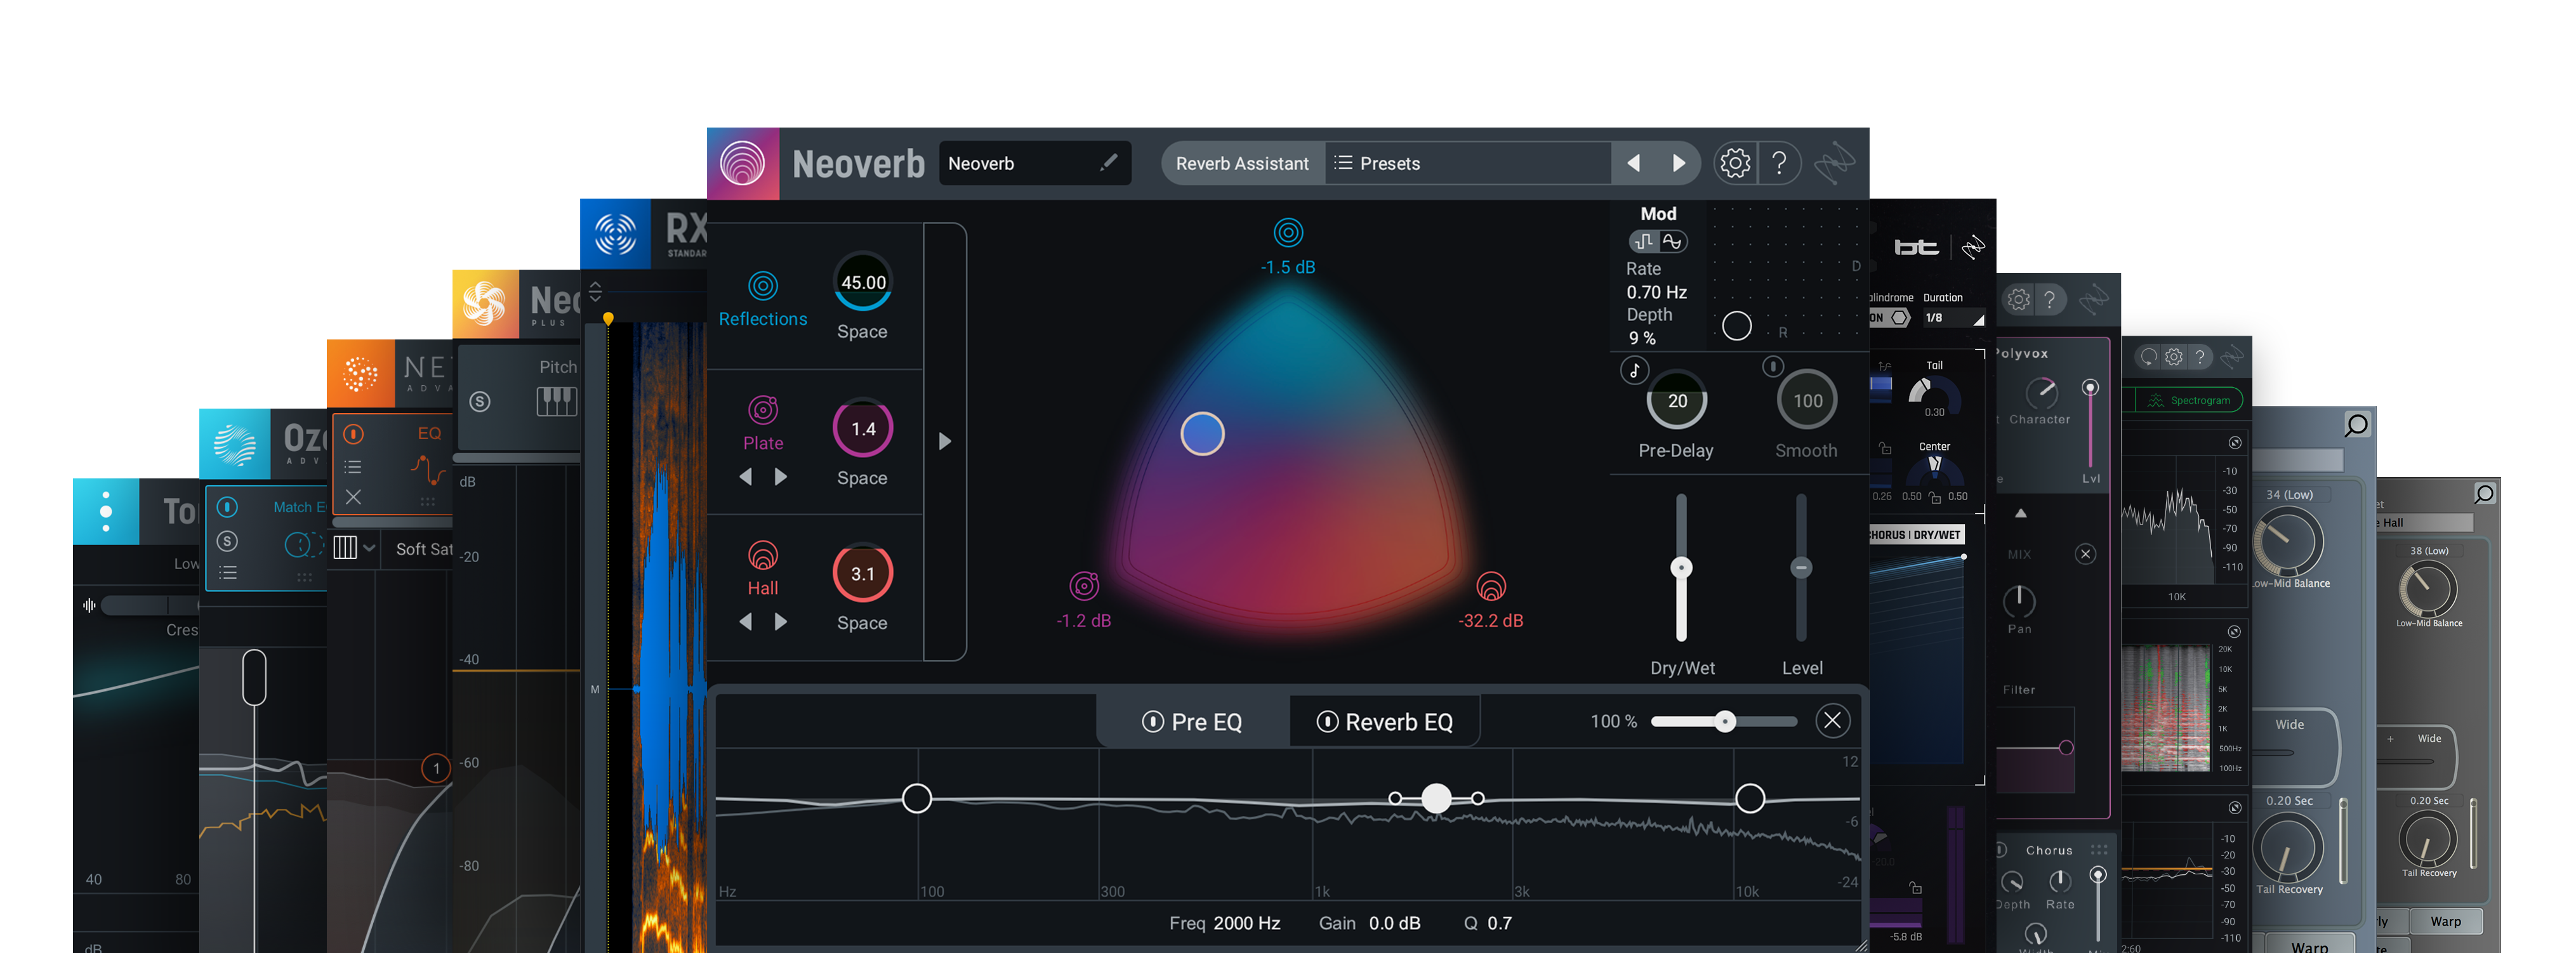
Task: Select the Reflections engine icon
Action: (x=762, y=287)
